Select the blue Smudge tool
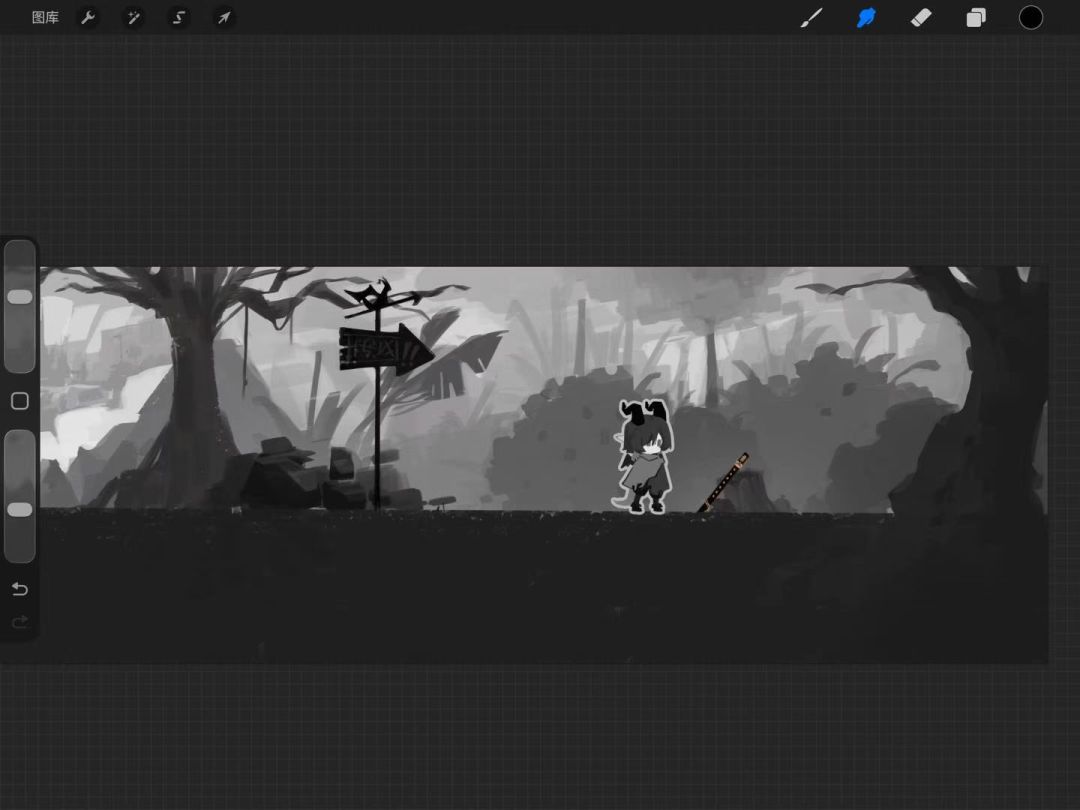Screen dimensions: 1080x810 pyautogui.click(x=866, y=18)
